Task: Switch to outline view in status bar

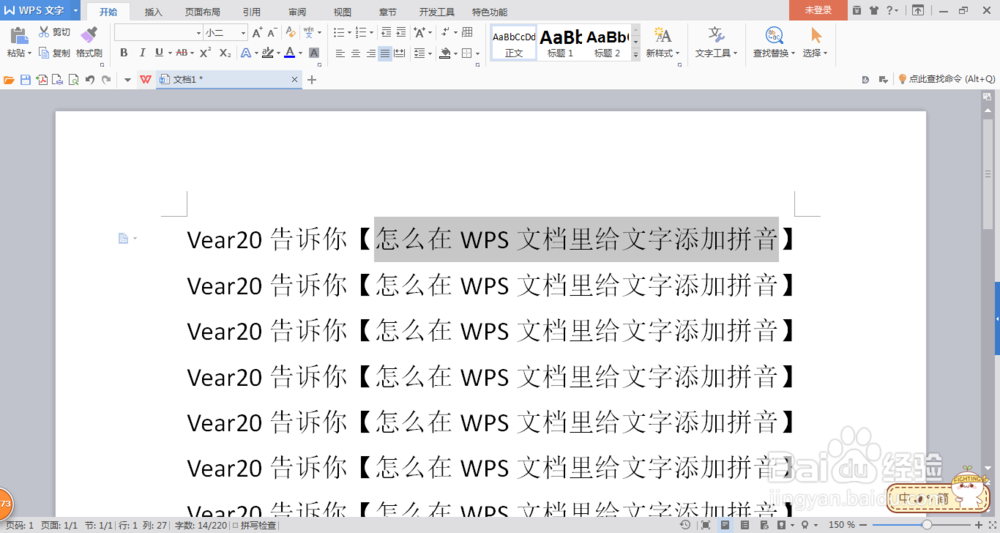Action: (744, 525)
